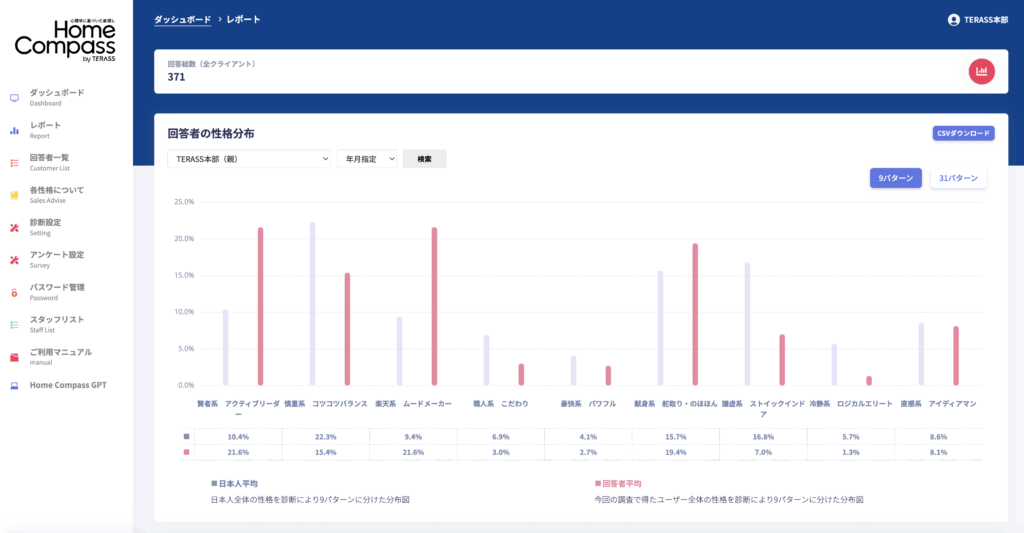Viewport: 1024px width, 533px height.
Task: Click the Password lock icon in sidebar
Action: 14,292
